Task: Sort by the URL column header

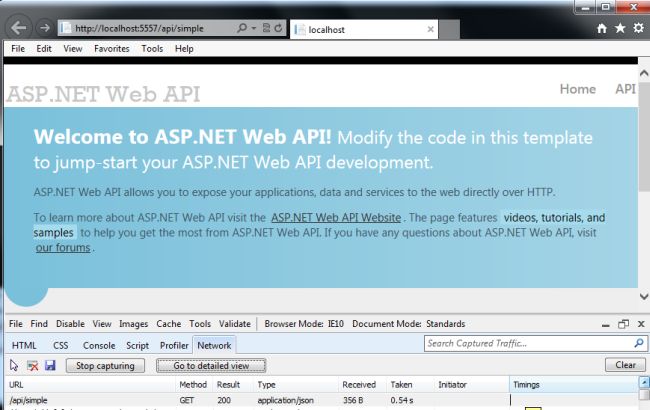Action: tap(90, 385)
